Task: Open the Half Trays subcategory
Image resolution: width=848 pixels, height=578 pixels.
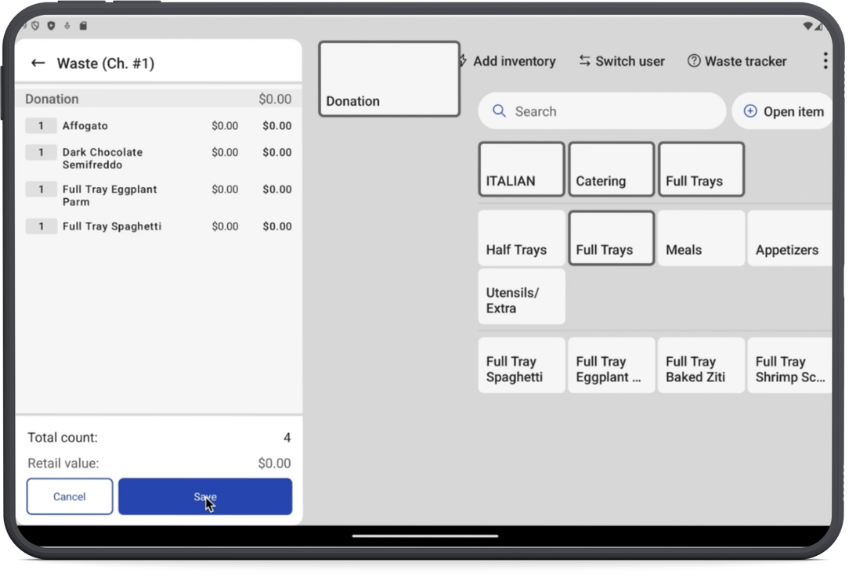Action: [521, 238]
